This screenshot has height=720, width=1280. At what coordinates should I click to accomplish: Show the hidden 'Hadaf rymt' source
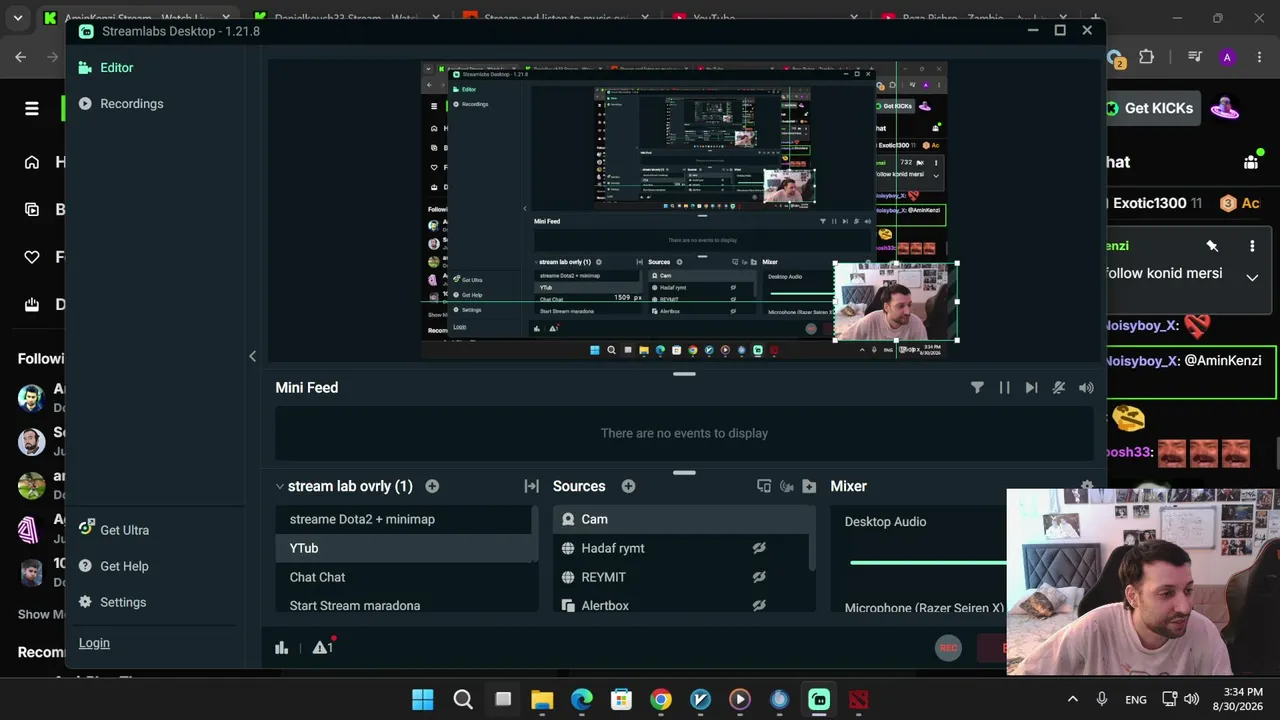pos(759,548)
